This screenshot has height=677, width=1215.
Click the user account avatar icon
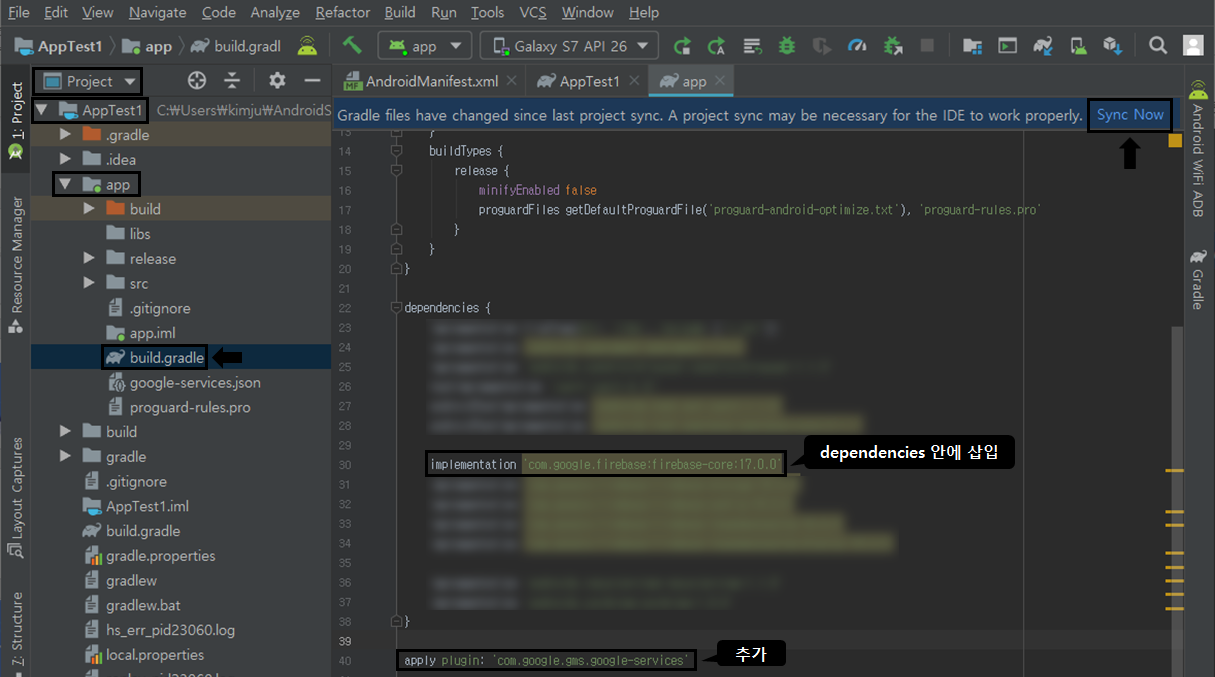[1193, 46]
